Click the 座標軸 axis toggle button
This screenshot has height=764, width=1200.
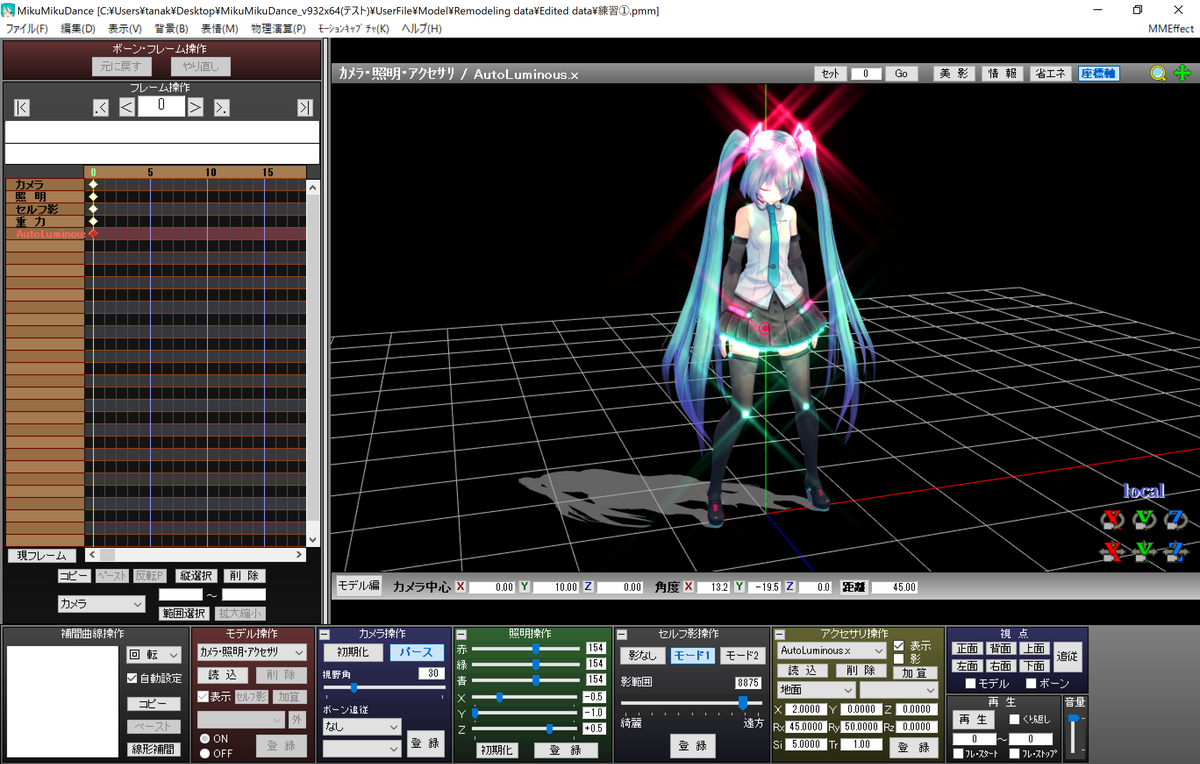tap(1099, 74)
